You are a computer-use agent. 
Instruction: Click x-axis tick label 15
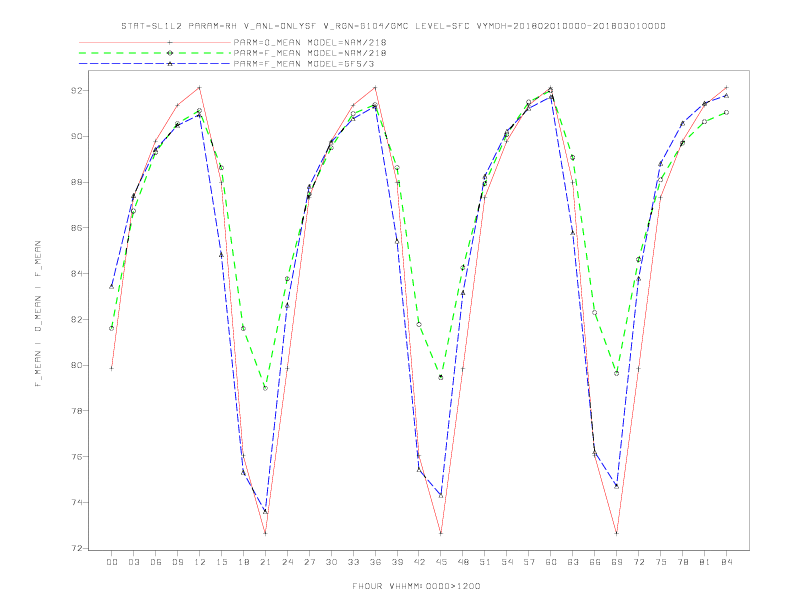[x=221, y=562]
